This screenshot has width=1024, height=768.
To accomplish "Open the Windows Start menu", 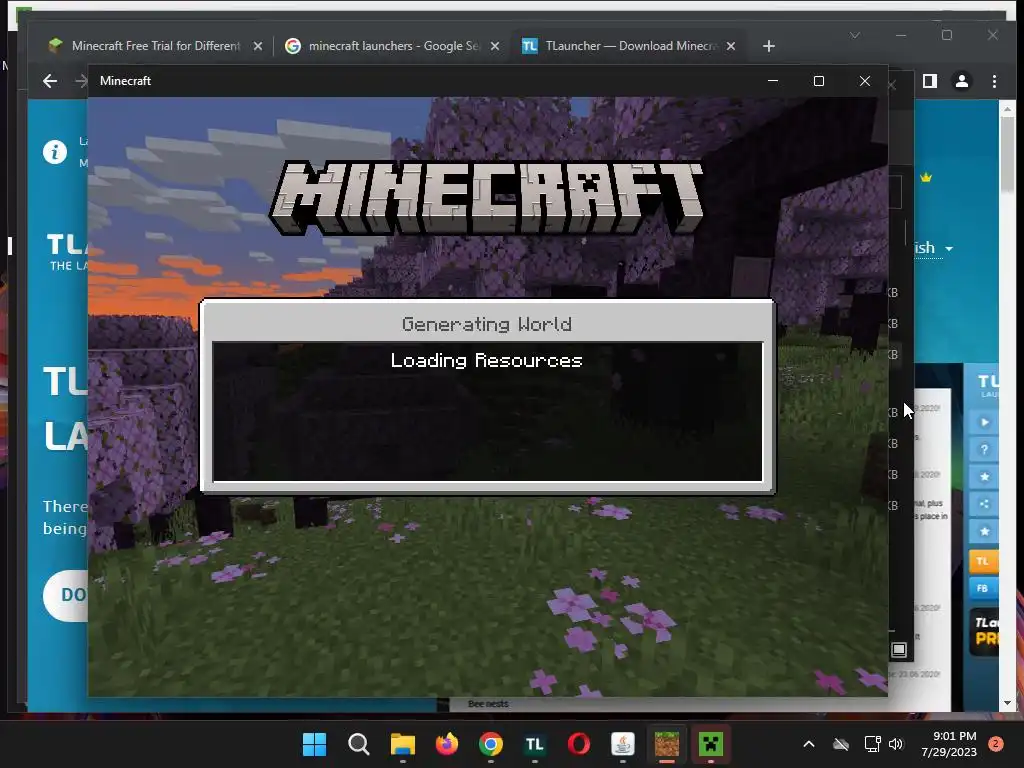I will [314, 744].
